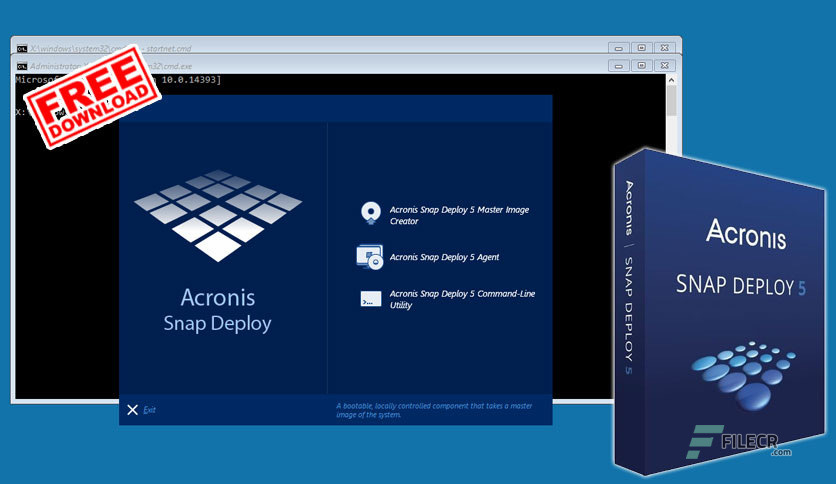Maximize the Administrator cmd.exe window

click(x=642, y=66)
